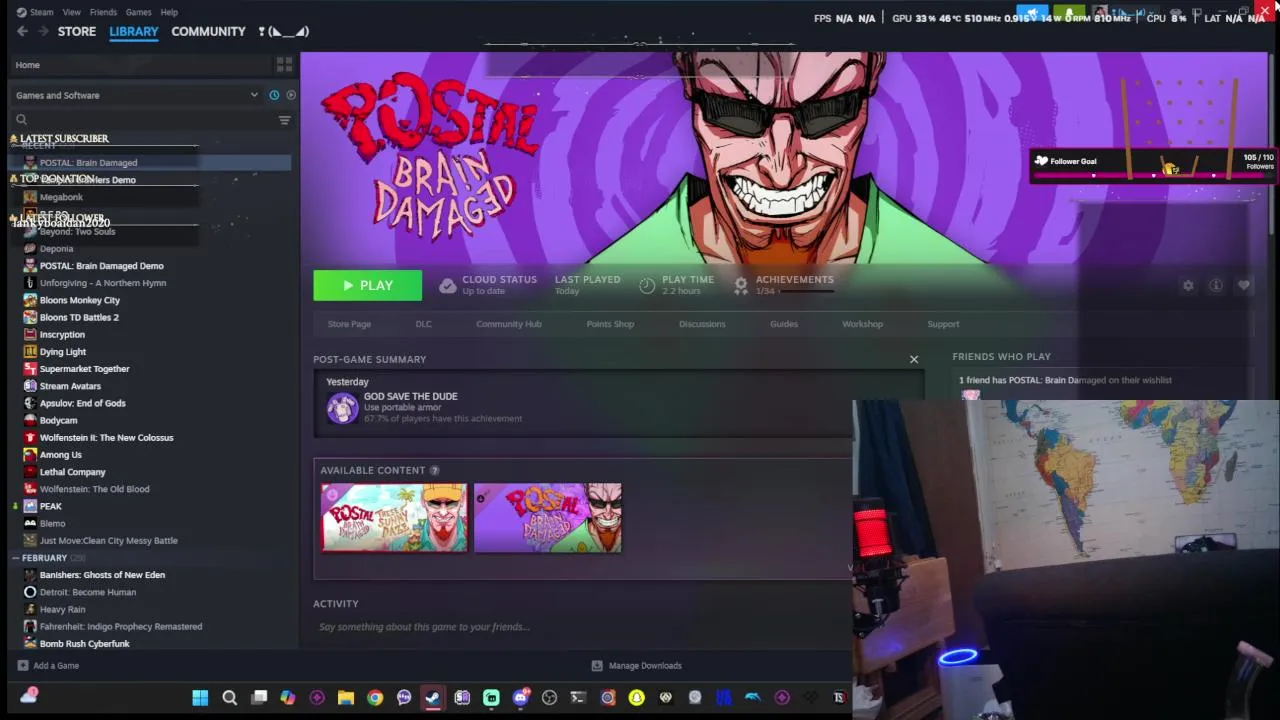Open the first POSTAL DLC thumbnail with yellow hat

[394, 518]
